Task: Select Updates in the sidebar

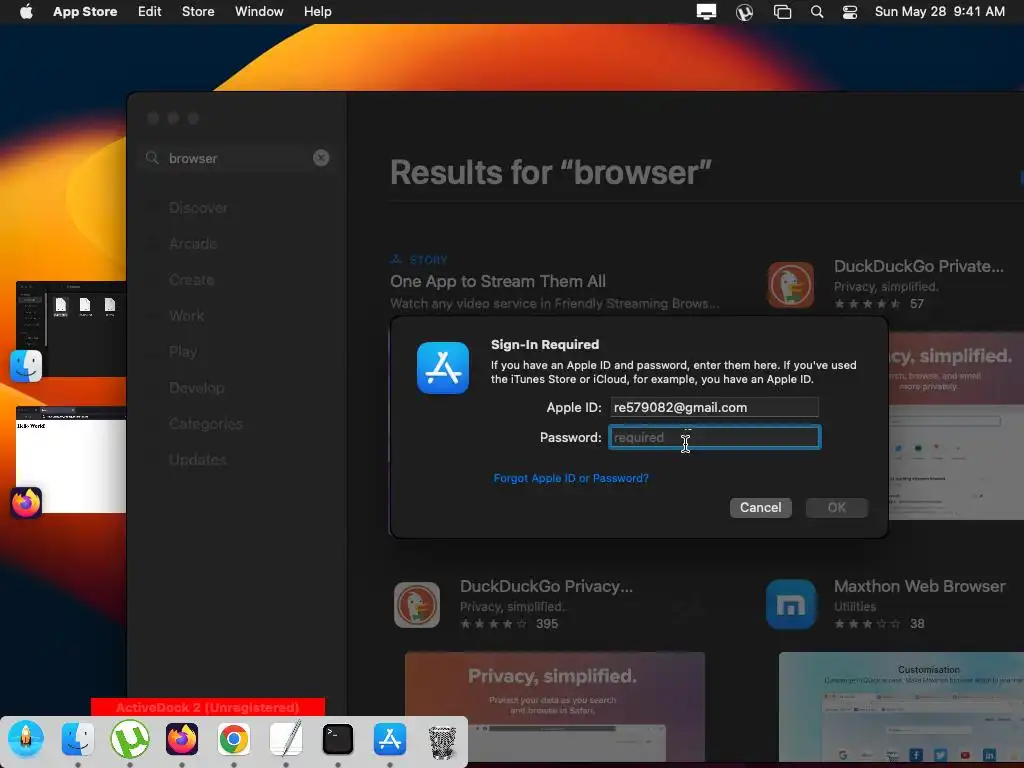Action: (x=197, y=460)
